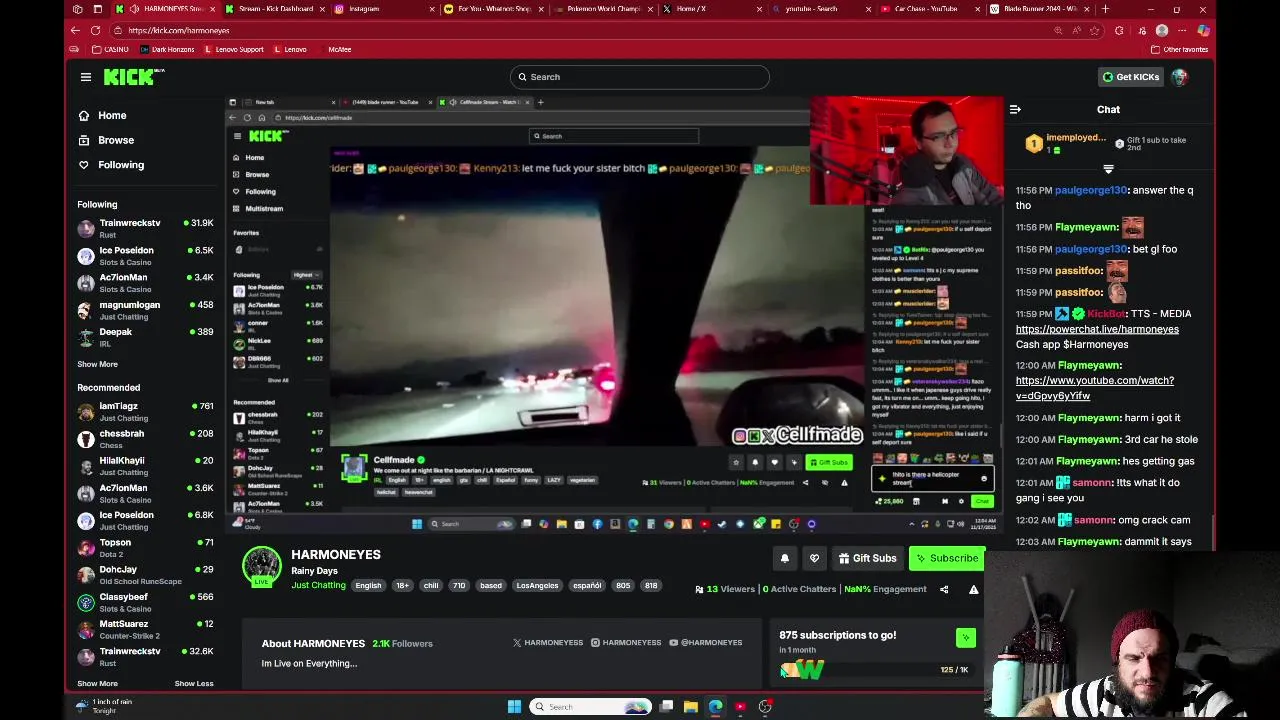The image size is (1280, 720).
Task: Open HARMONEYESS X profile link
Action: pos(547,642)
